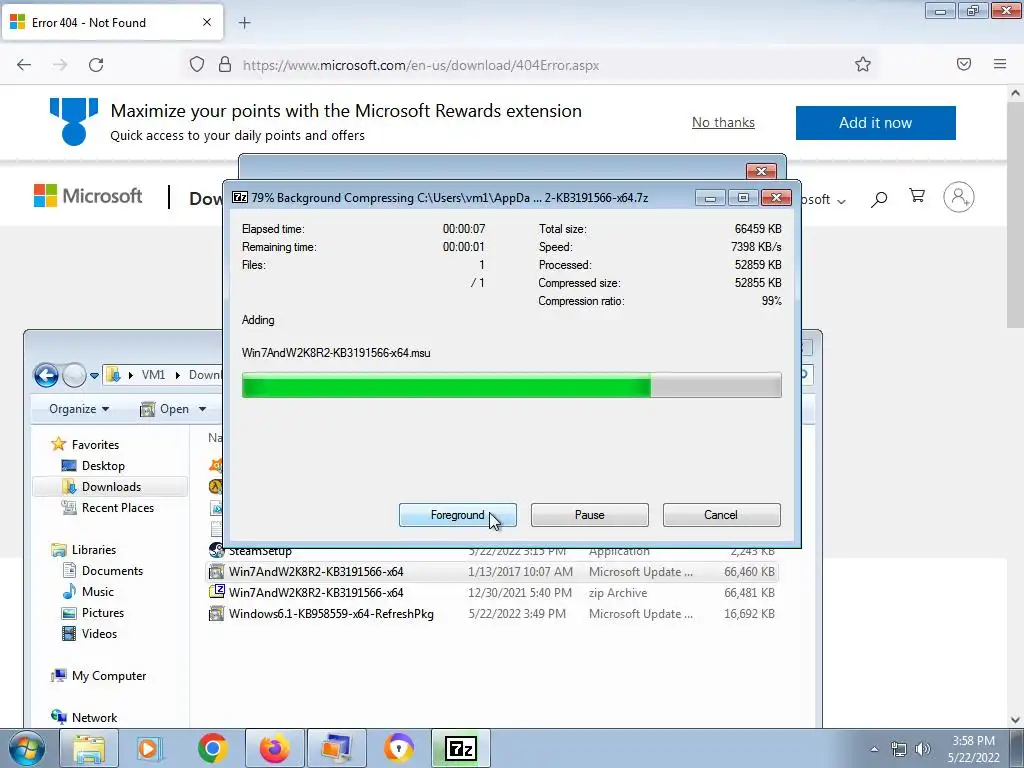Open Windows Explorer from taskbar
This screenshot has height=768, width=1024.
click(89, 748)
